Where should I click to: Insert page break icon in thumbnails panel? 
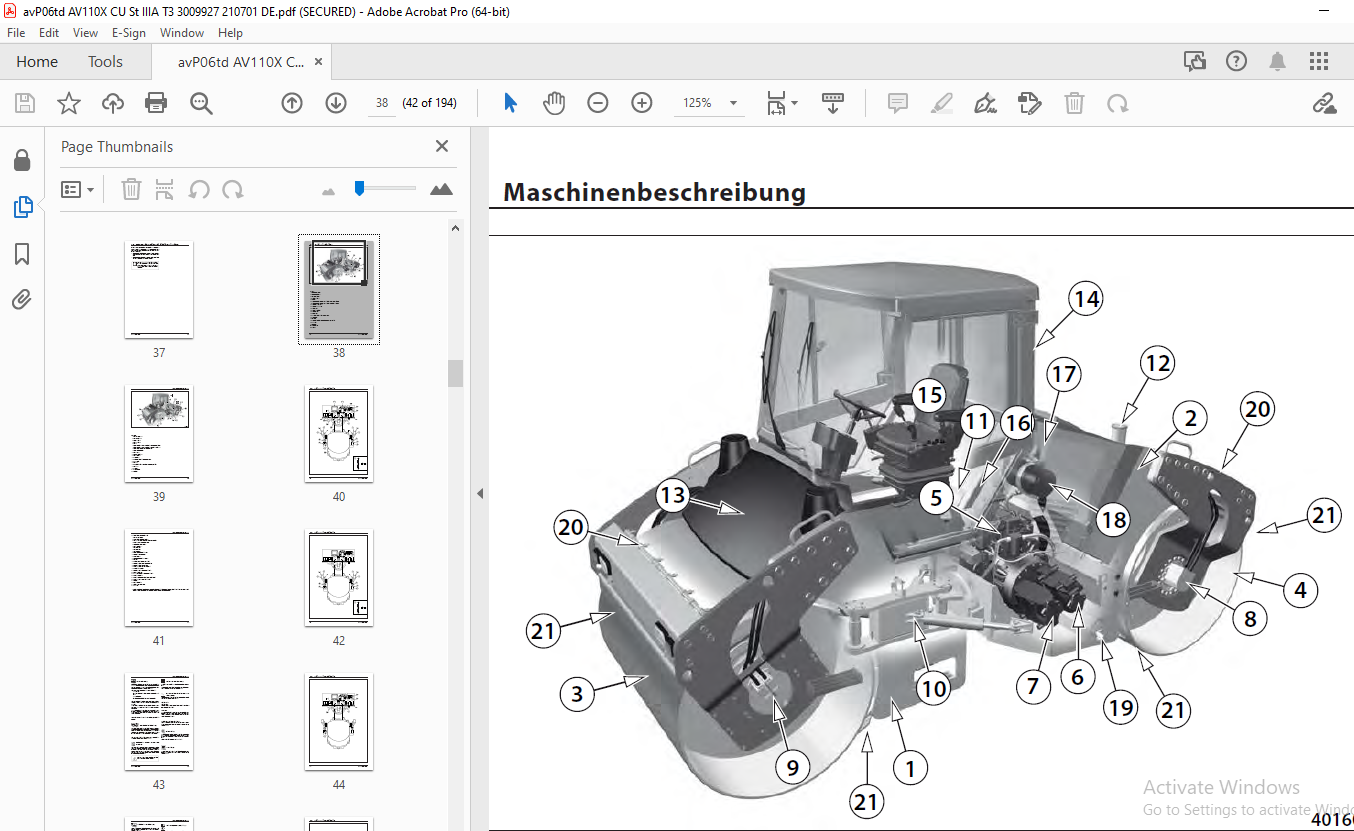pos(165,189)
